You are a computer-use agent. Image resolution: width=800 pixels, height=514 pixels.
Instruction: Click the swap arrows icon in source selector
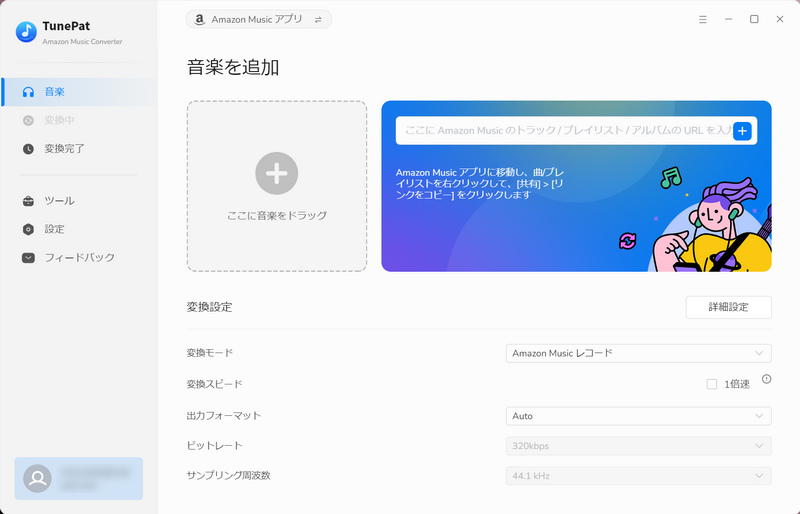point(318,19)
